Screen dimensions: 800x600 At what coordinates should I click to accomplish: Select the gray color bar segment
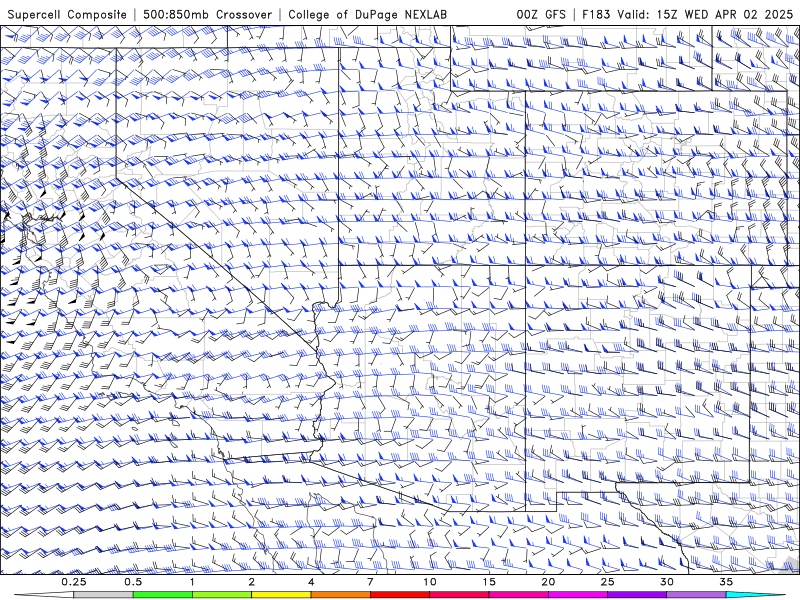click(104, 595)
